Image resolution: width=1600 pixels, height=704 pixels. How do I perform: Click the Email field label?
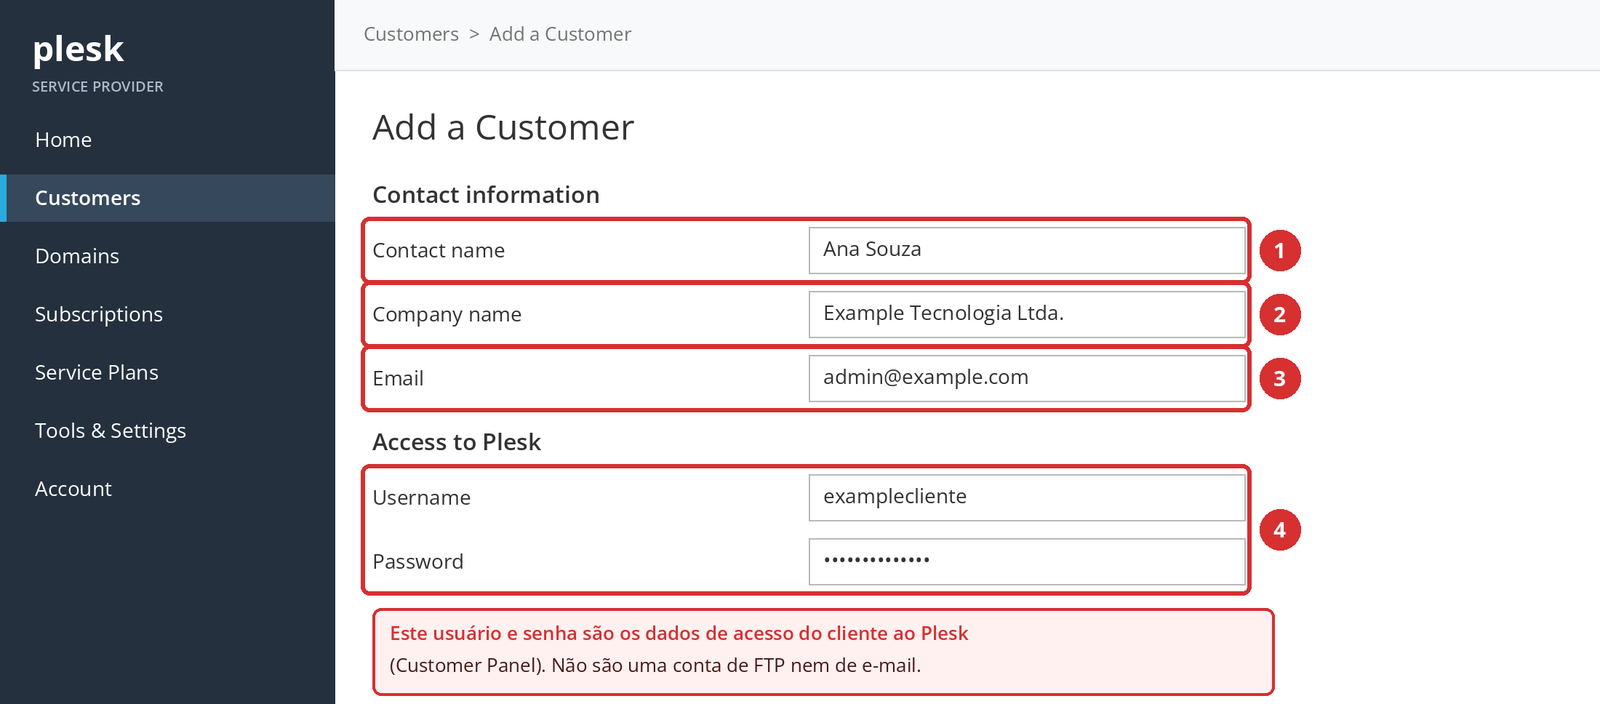[x=398, y=379]
